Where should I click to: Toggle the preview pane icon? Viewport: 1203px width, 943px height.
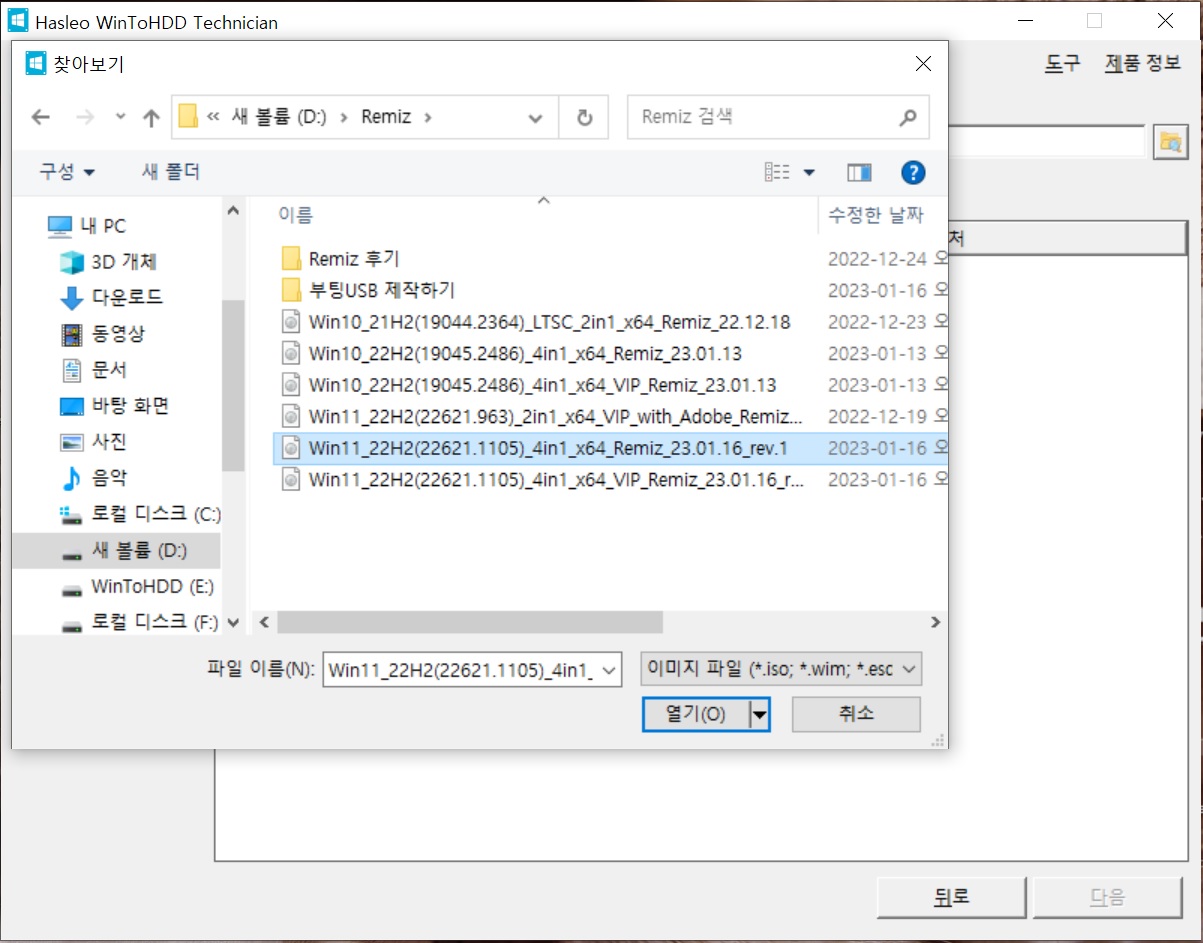[x=859, y=172]
